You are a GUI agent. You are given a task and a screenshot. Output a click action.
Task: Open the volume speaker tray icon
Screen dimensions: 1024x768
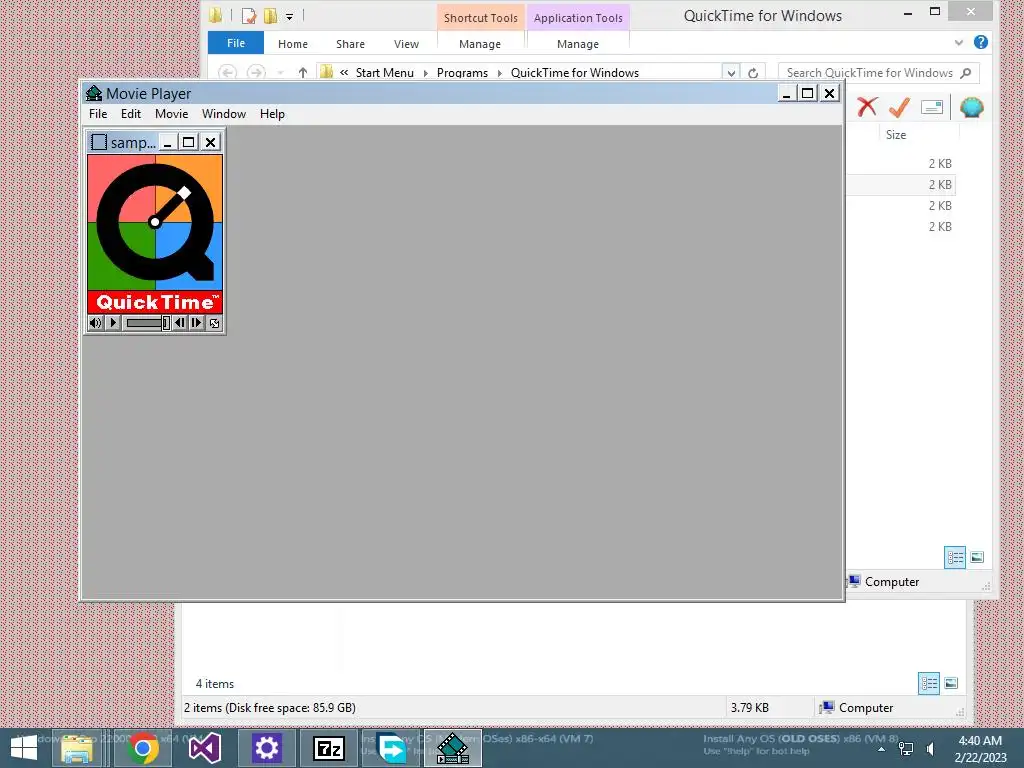tap(930, 749)
